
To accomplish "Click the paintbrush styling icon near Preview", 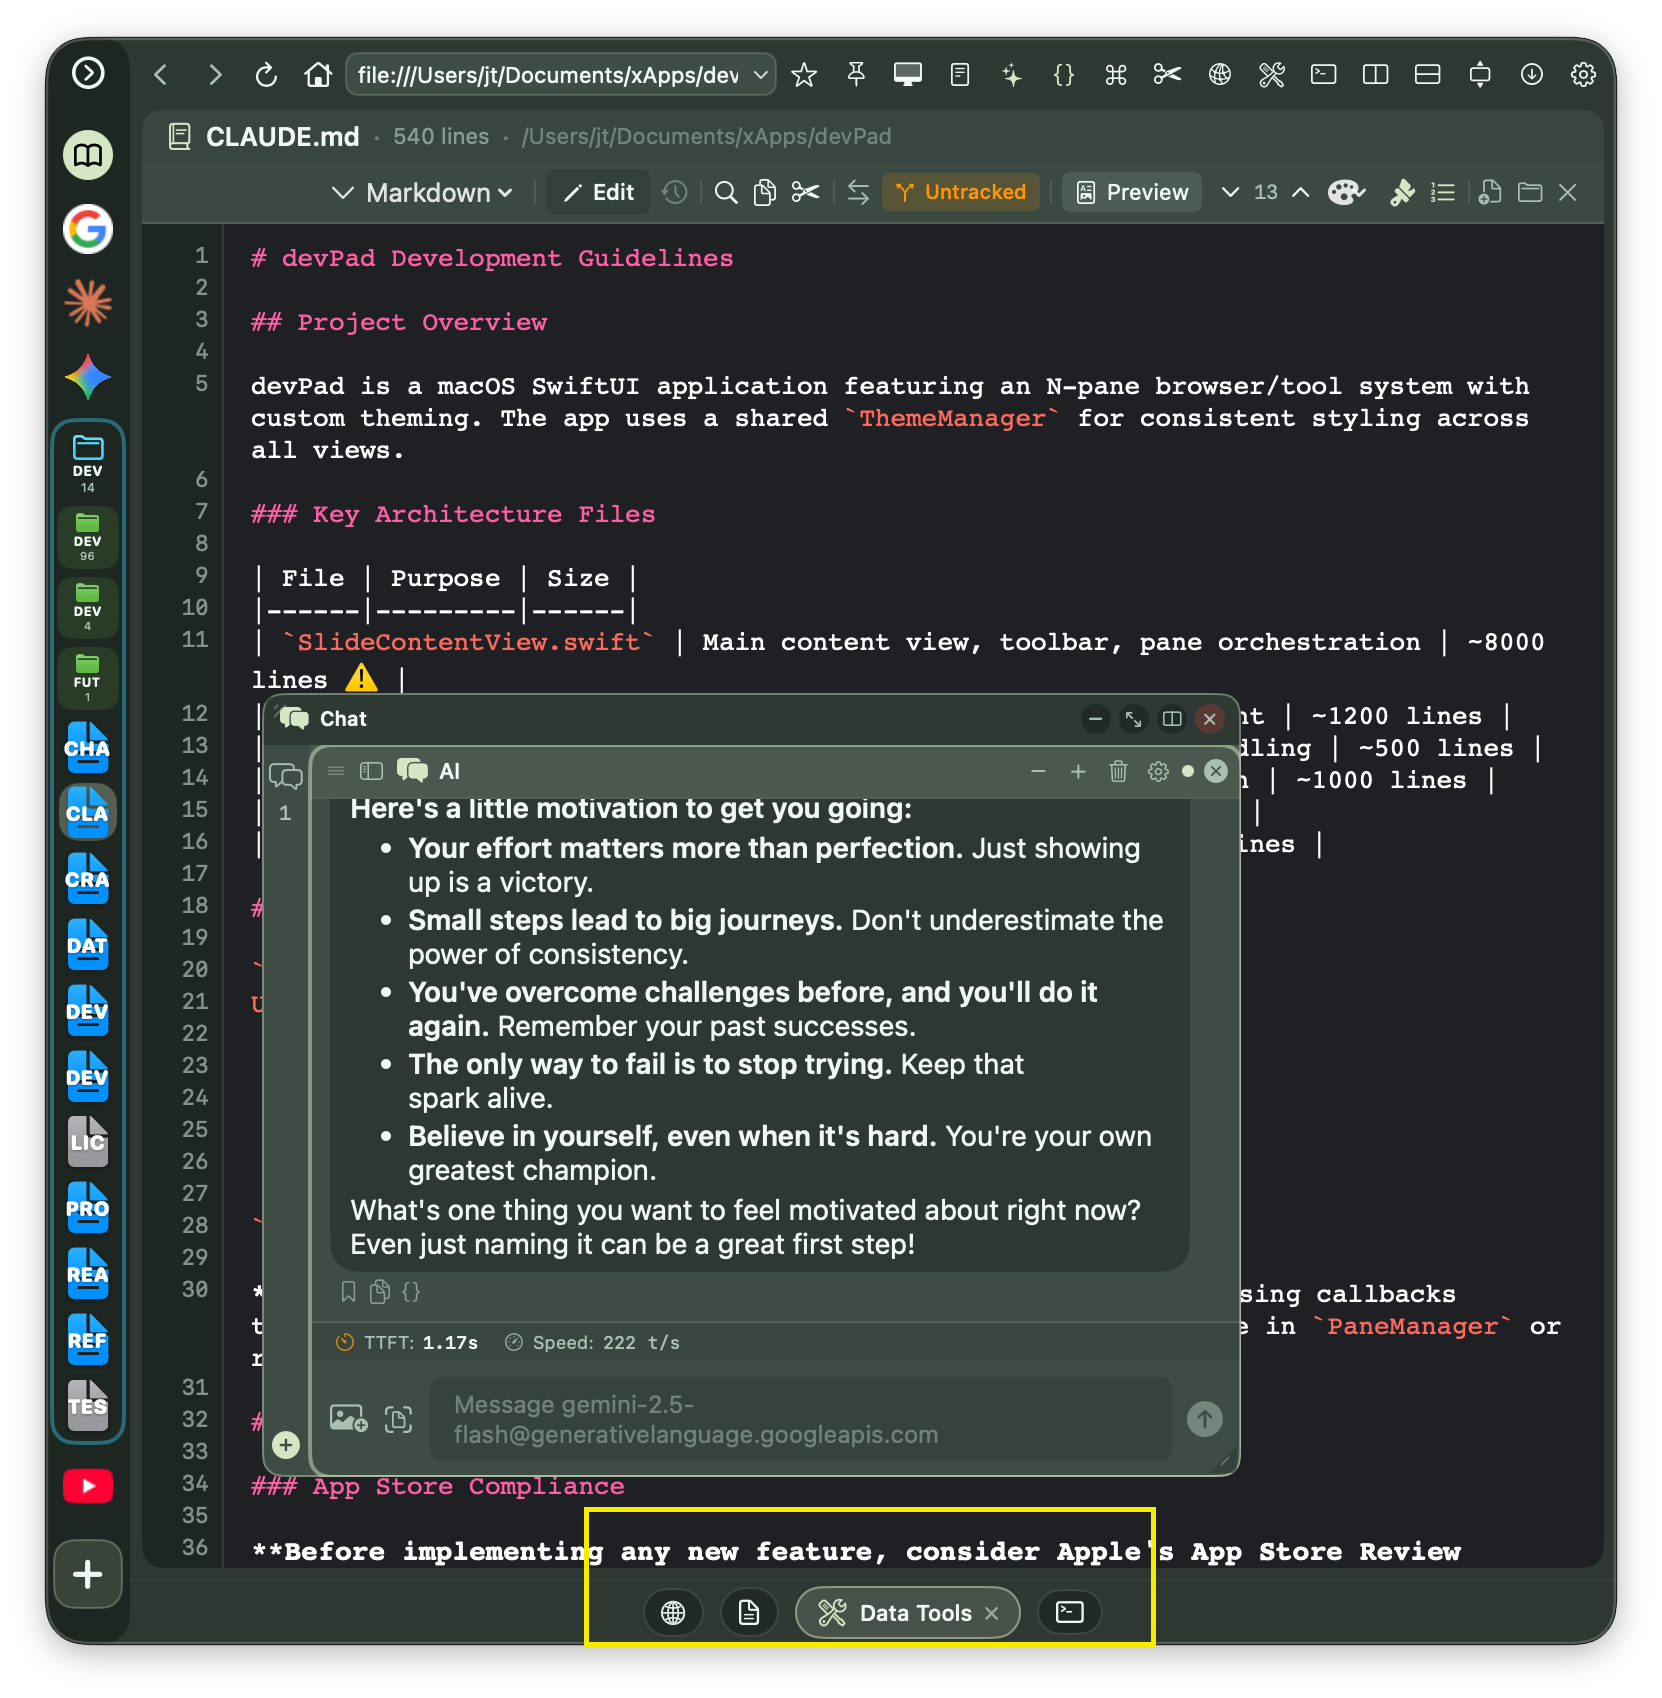I will point(1402,192).
